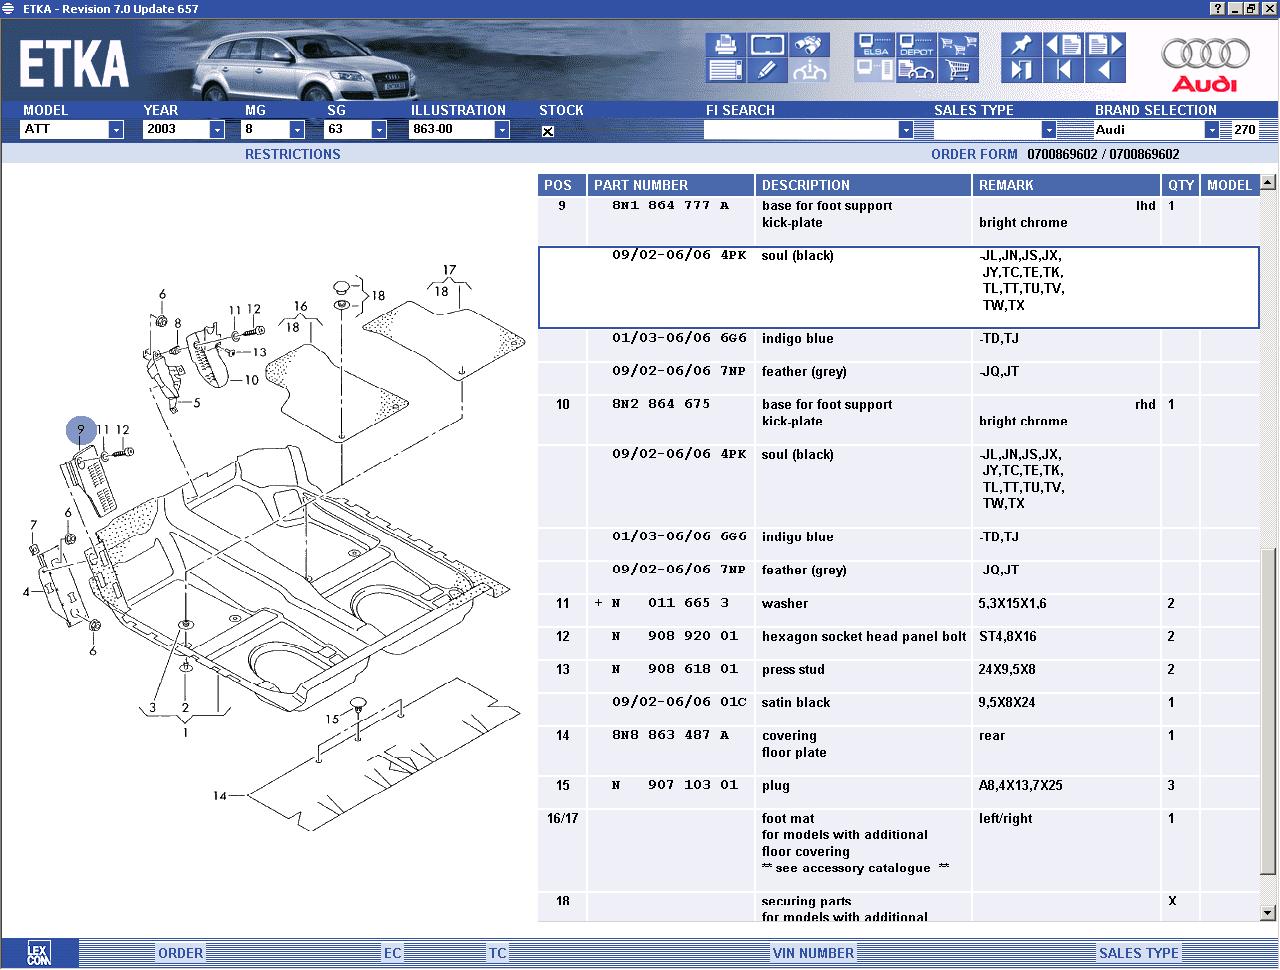Click the parts list icon
Screen dimensions: 1280x970
click(725, 70)
